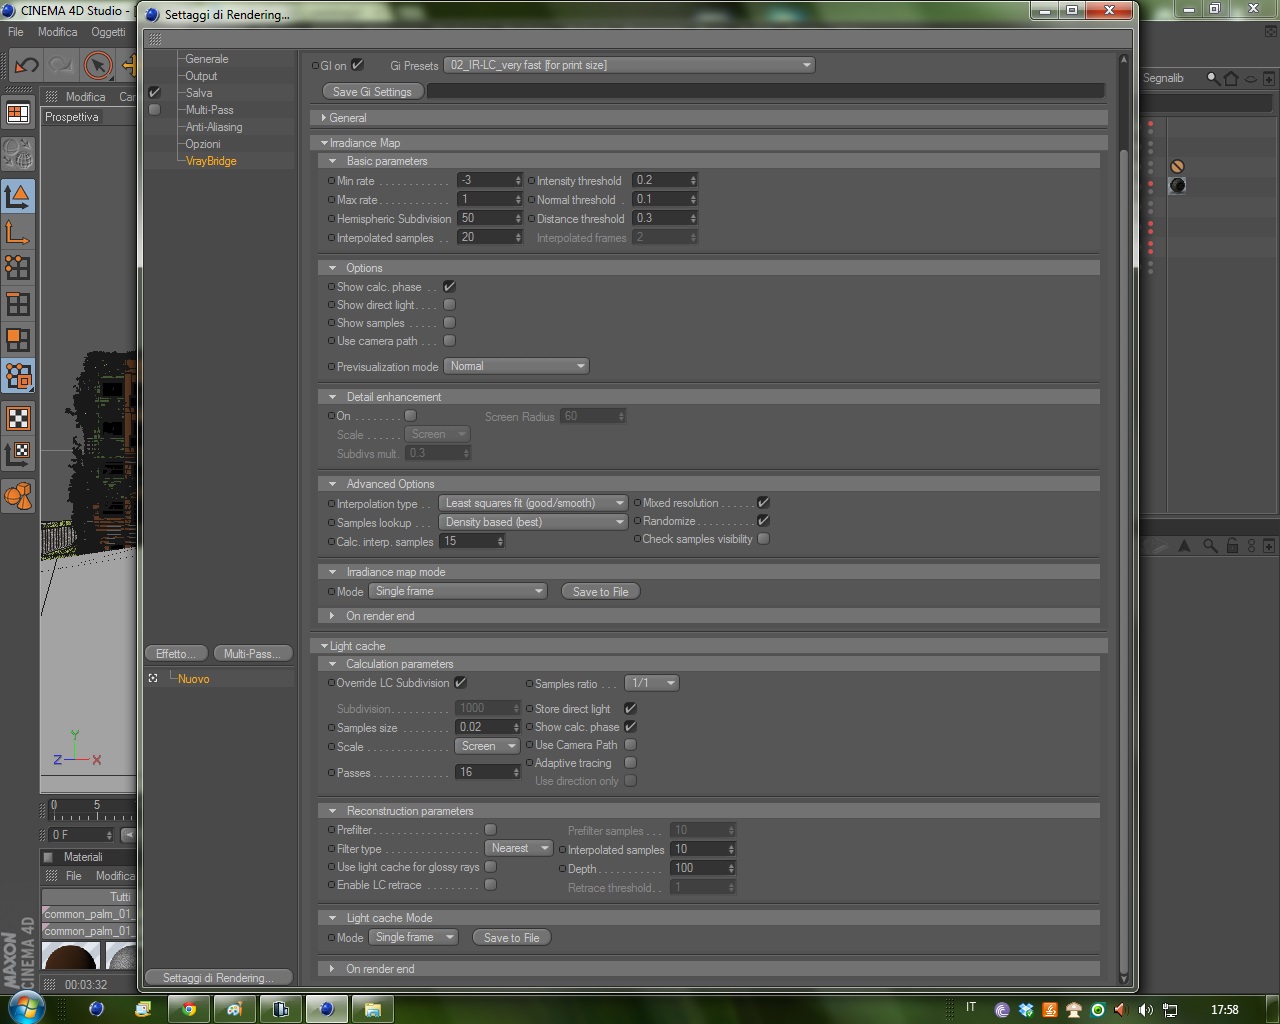Screen dimensions: 1280x1024
Task: Click the Undo arrow icon
Action: tap(26, 66)
